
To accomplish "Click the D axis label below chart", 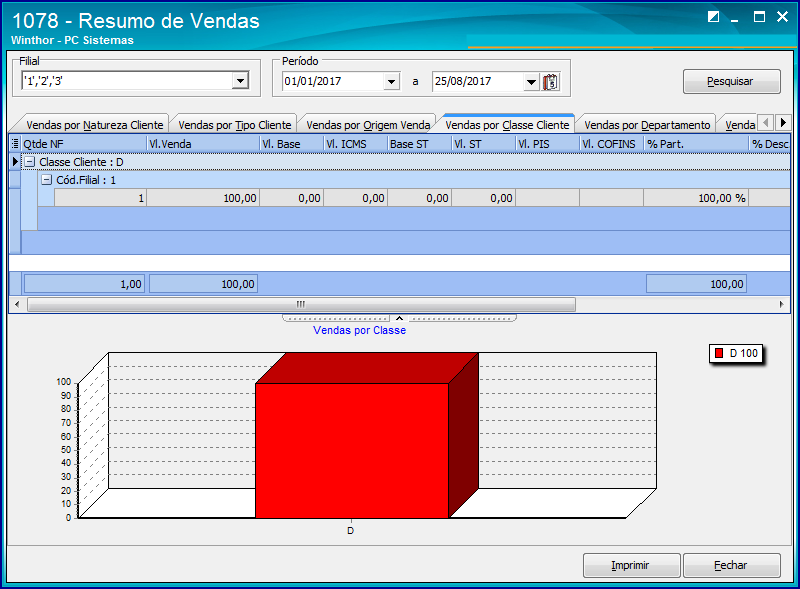I will pyautogui.click(x=351, y=531).
